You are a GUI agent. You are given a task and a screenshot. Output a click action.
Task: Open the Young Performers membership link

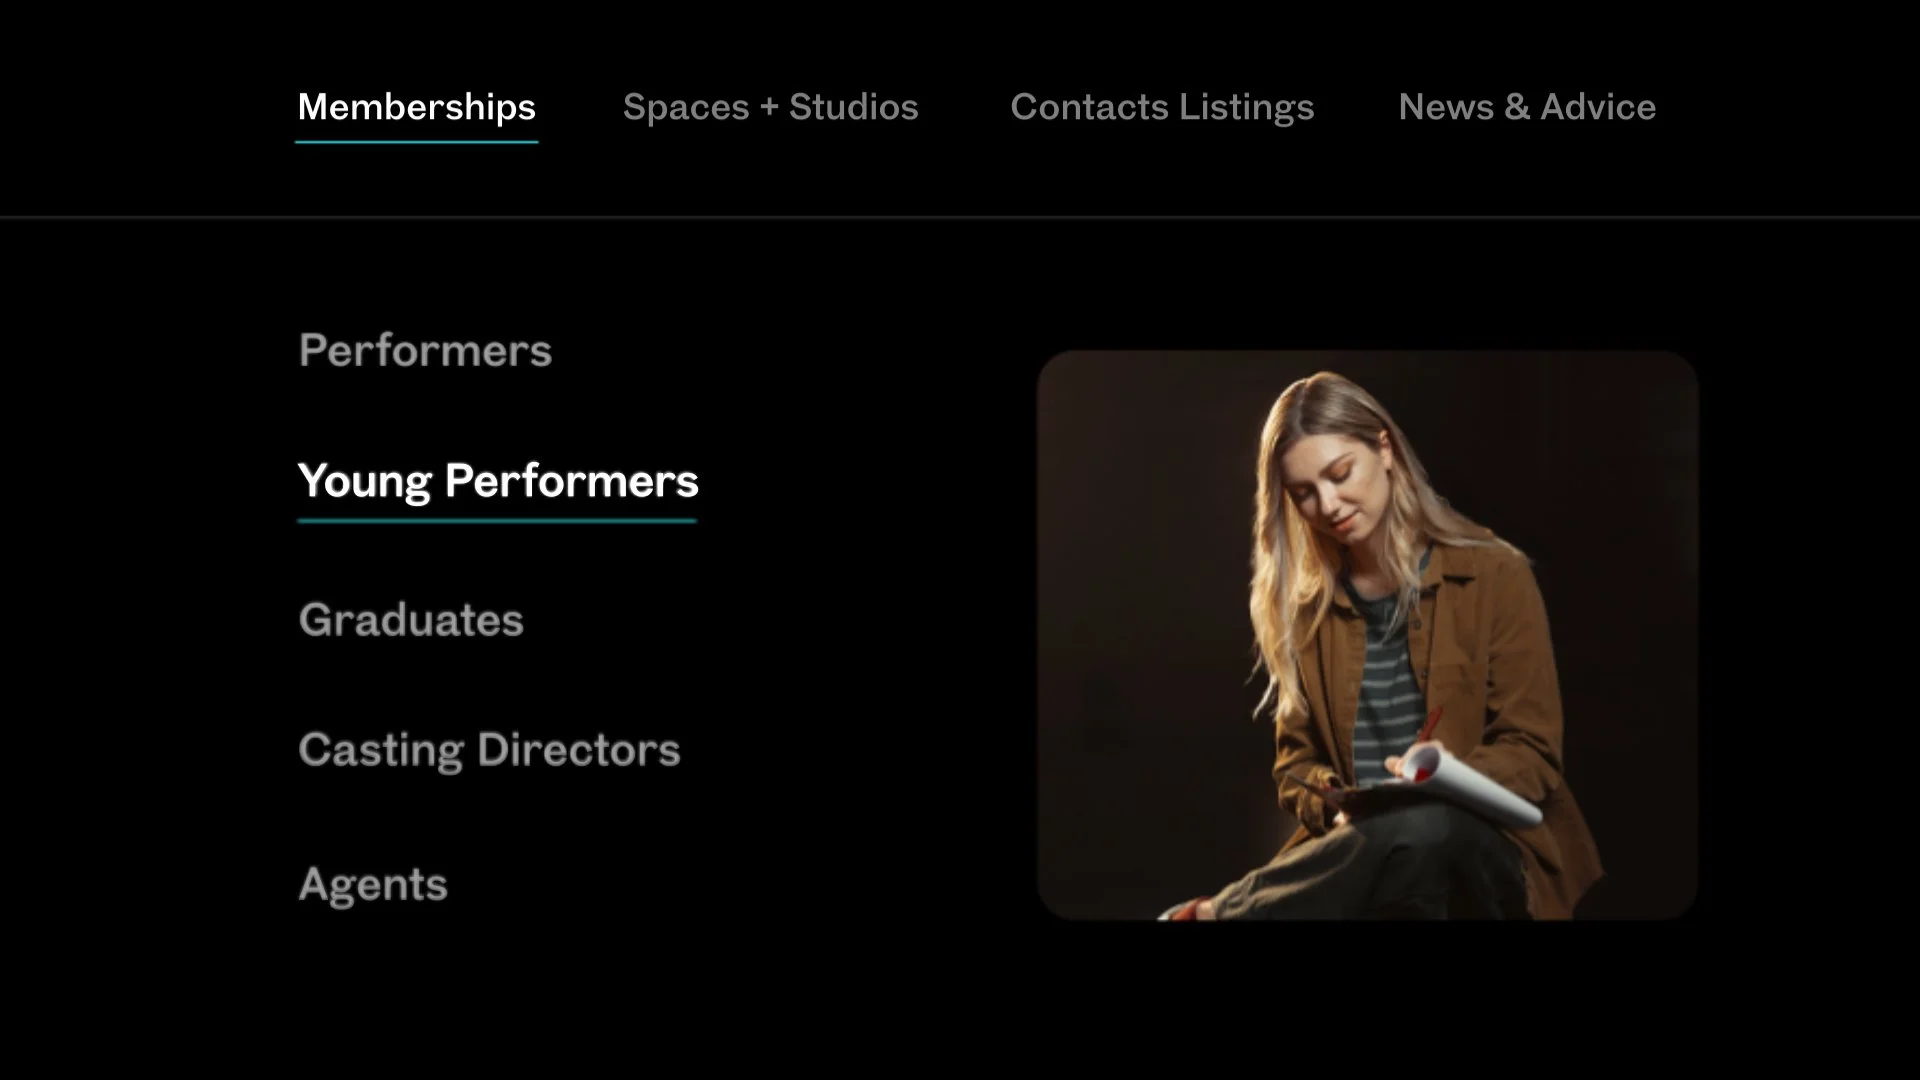[497, 481]
